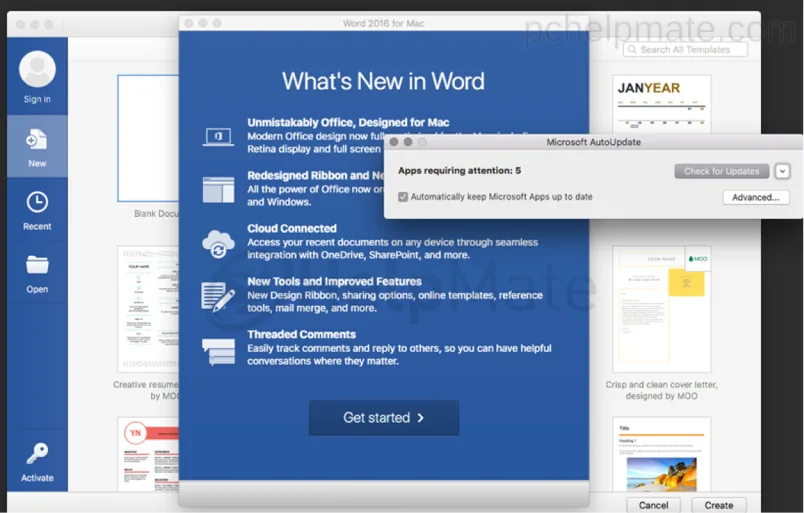Click the Redesigned Ribbon window icon
Image resolution: width=804 pixels, height=513 pixels.
[218, 189]
